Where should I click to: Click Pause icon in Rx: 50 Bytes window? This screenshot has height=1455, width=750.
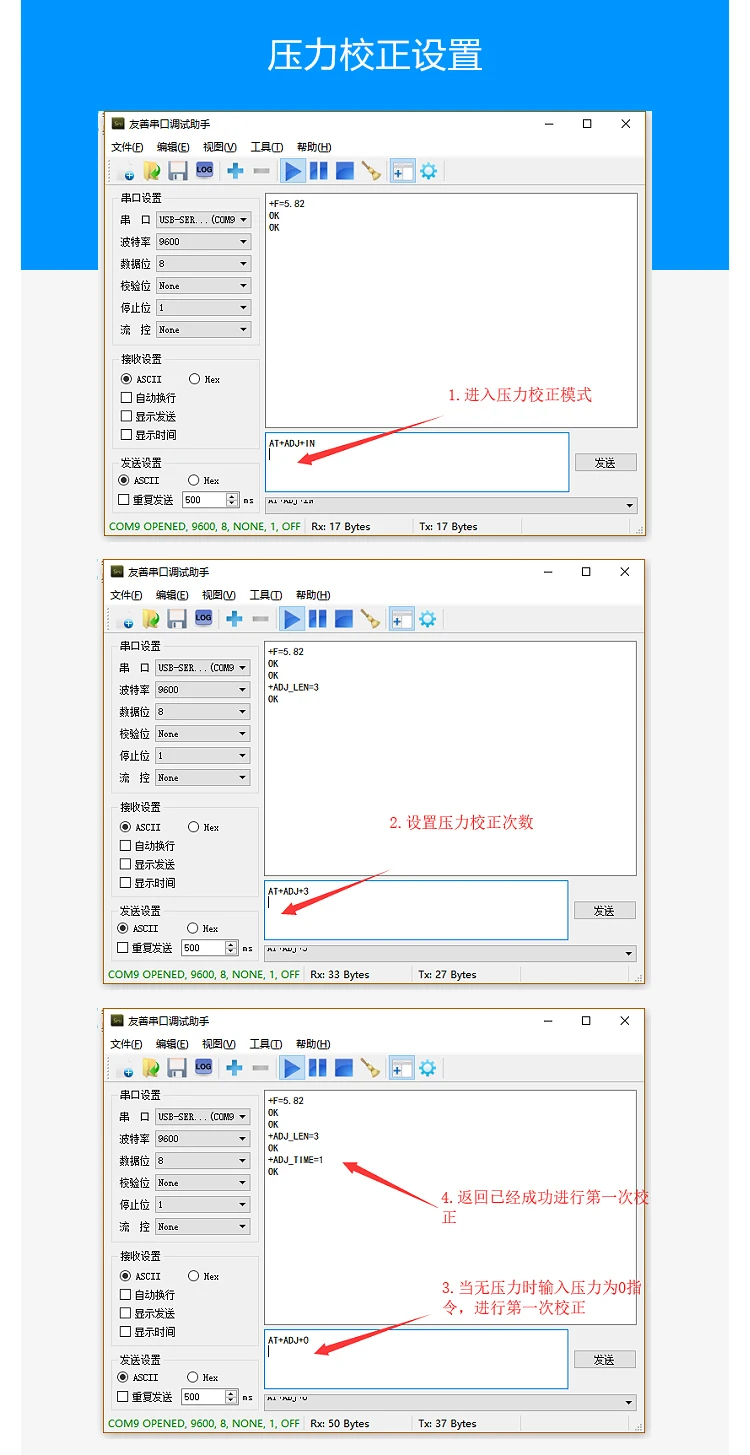click(x=317, y=1068)
